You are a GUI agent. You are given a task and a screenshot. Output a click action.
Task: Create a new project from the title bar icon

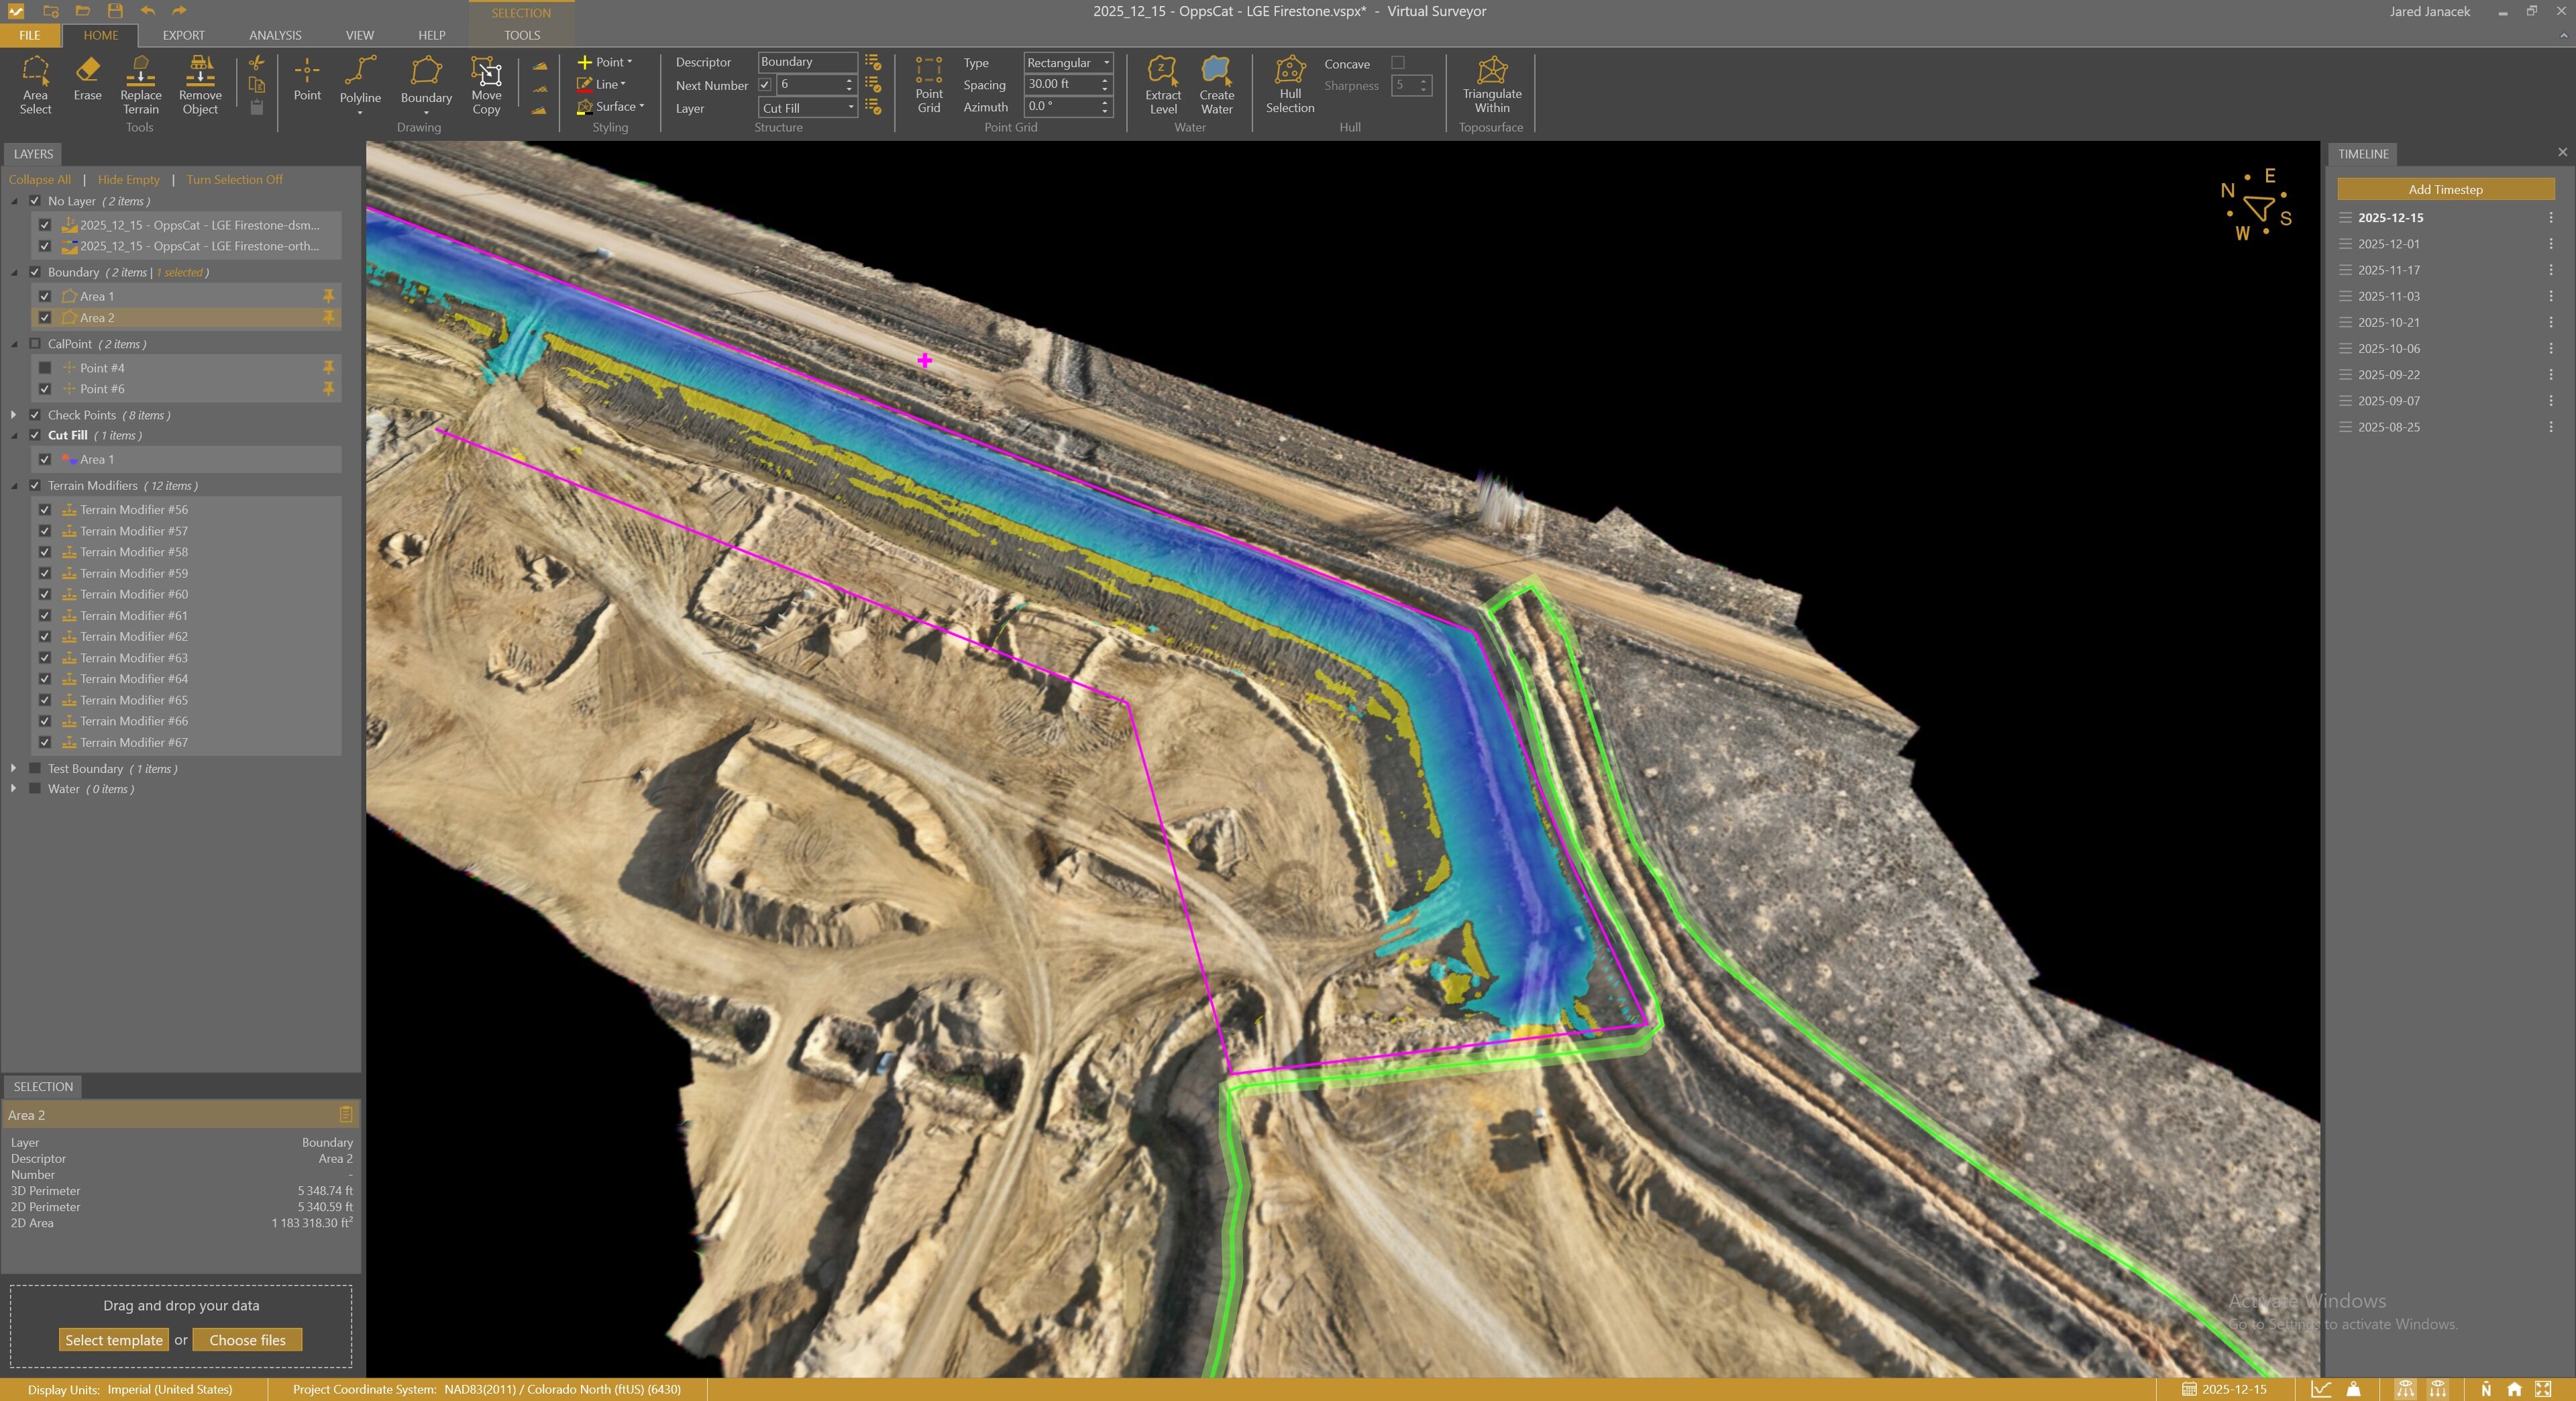click(x=51, y=11)
